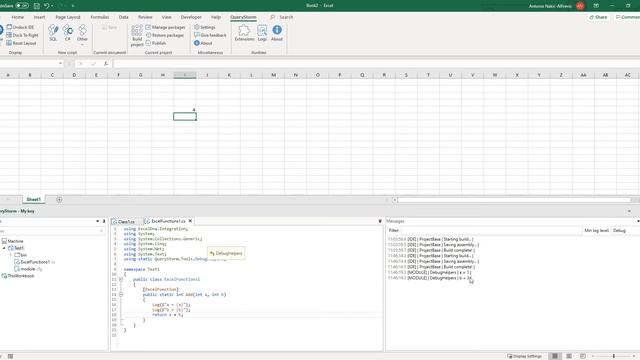This screenshot has width=640, height=360.
Task: Open the Extensions puzzle icon
Action: (244, 33)
